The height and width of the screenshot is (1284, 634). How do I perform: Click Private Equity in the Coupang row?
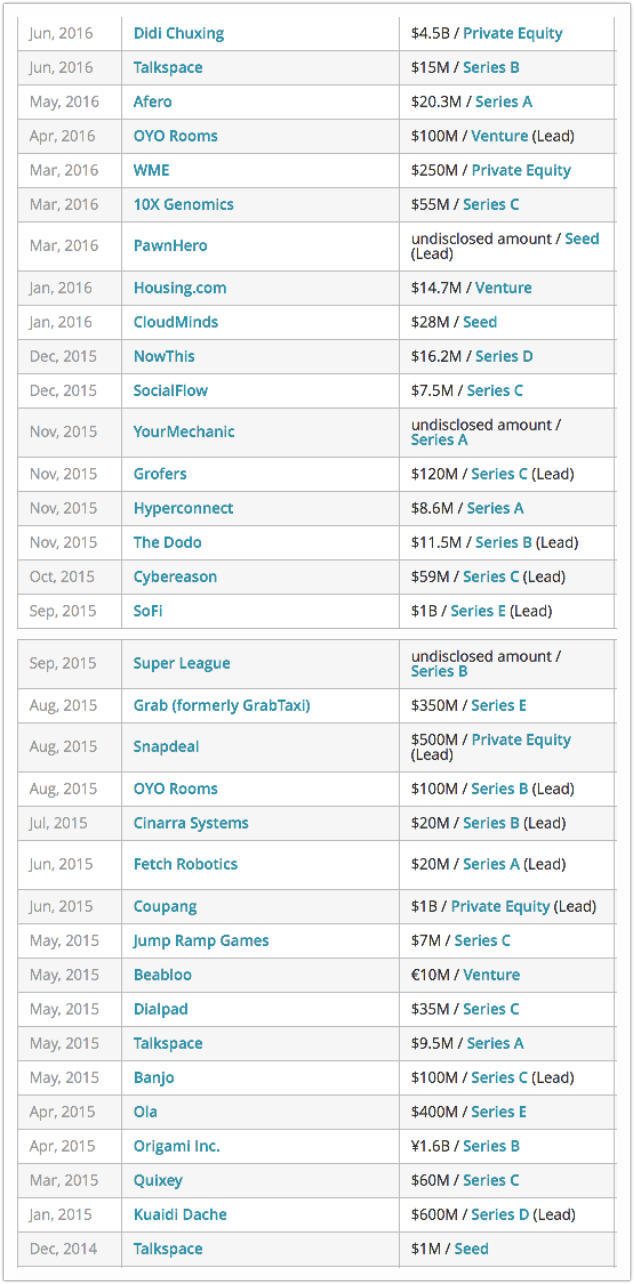click(500, 906)
